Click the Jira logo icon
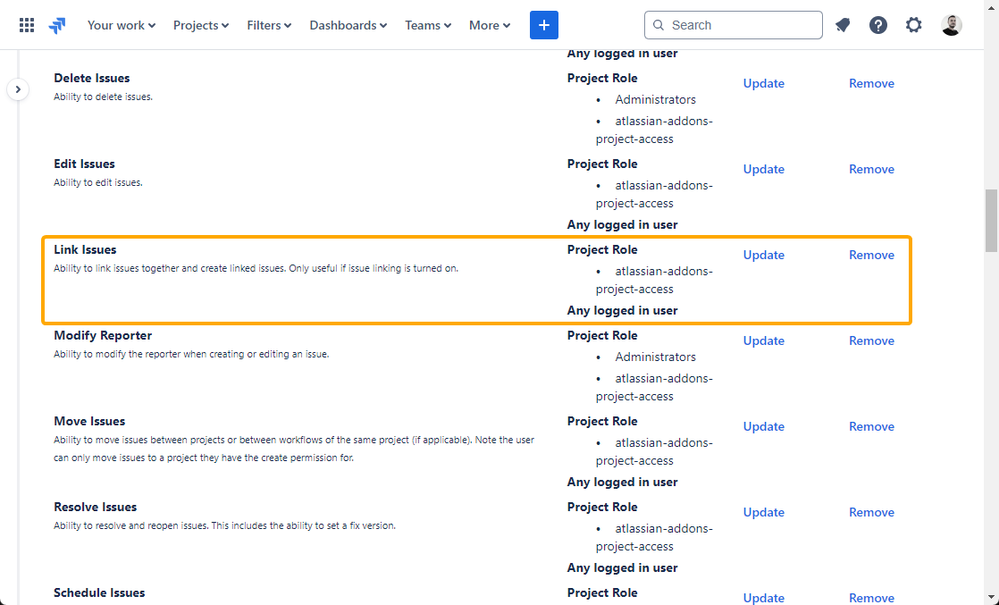The image size is (999, 605). point(57,25)
